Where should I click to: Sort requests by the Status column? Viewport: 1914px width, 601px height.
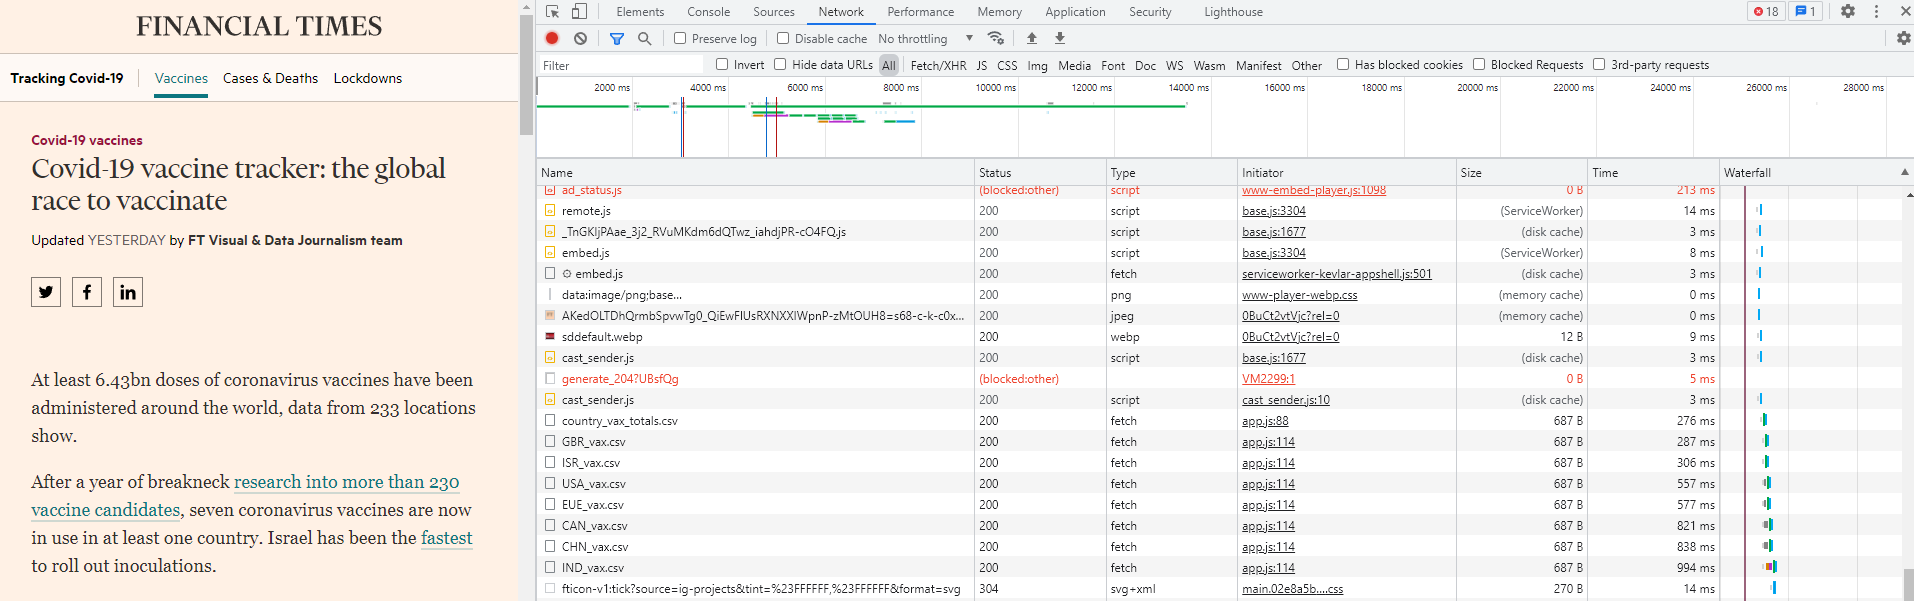point(1040,173)
